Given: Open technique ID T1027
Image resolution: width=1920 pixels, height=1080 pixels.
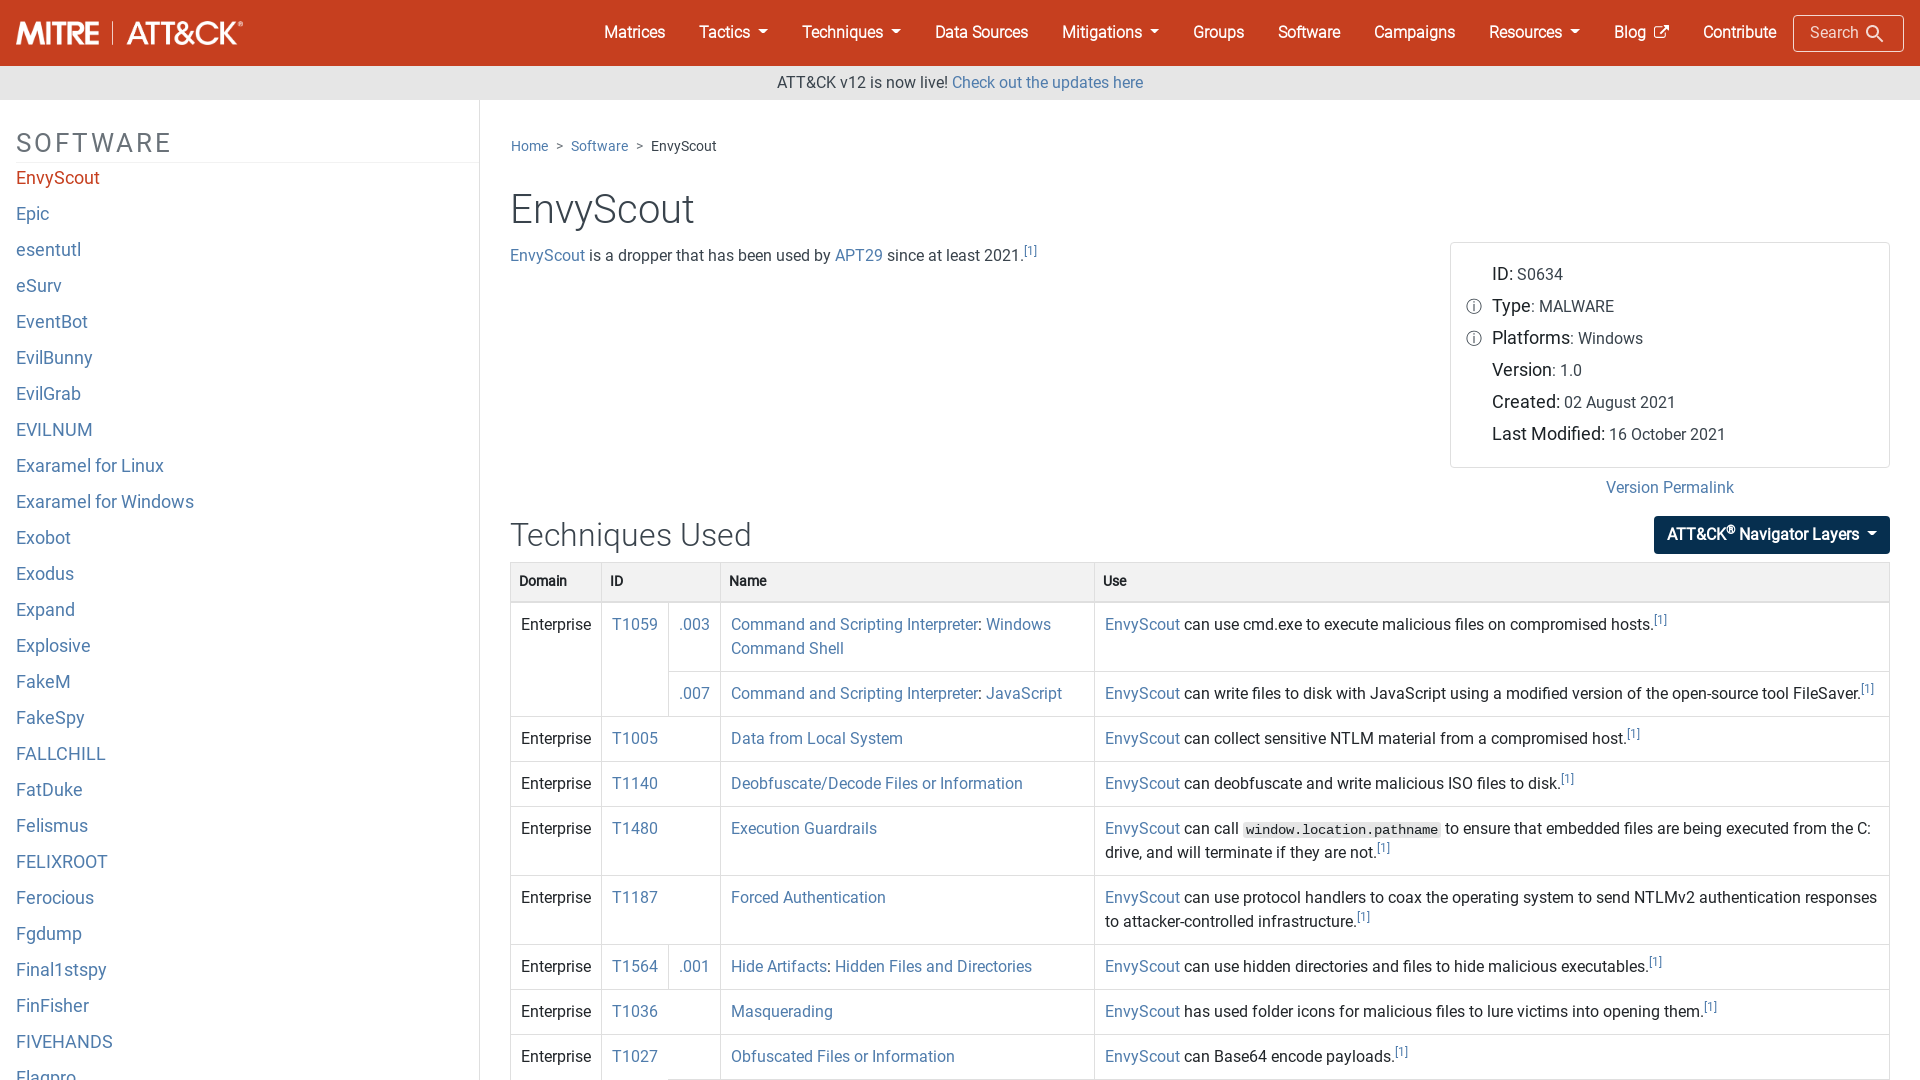Looking at the screenshot, I should point(634,1057).
